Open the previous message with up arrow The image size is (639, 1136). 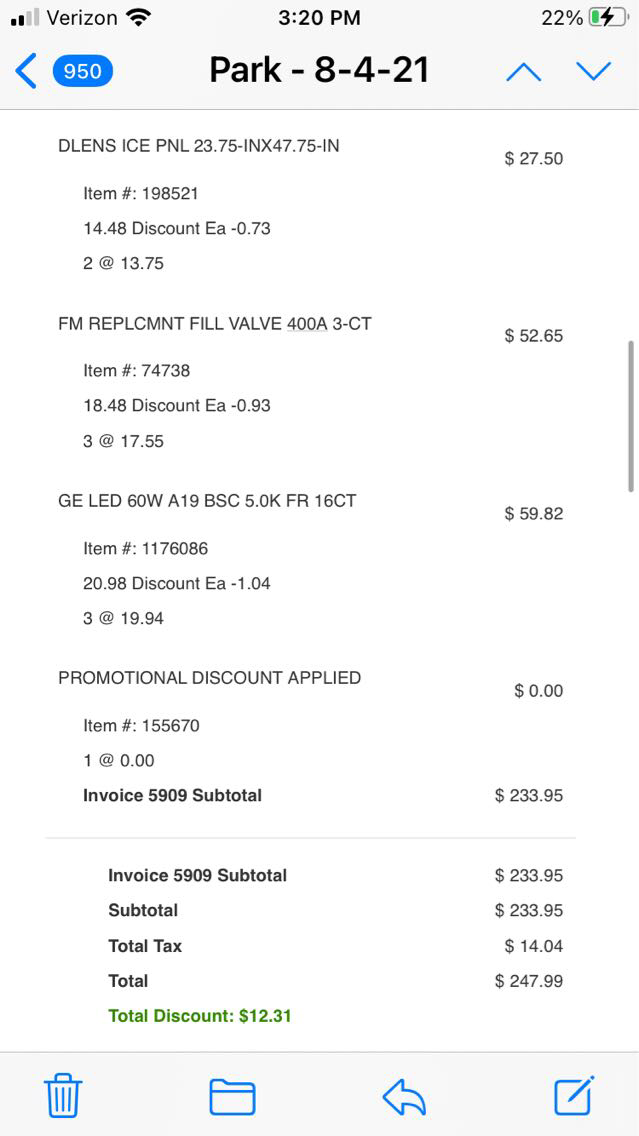coord(523,71)
